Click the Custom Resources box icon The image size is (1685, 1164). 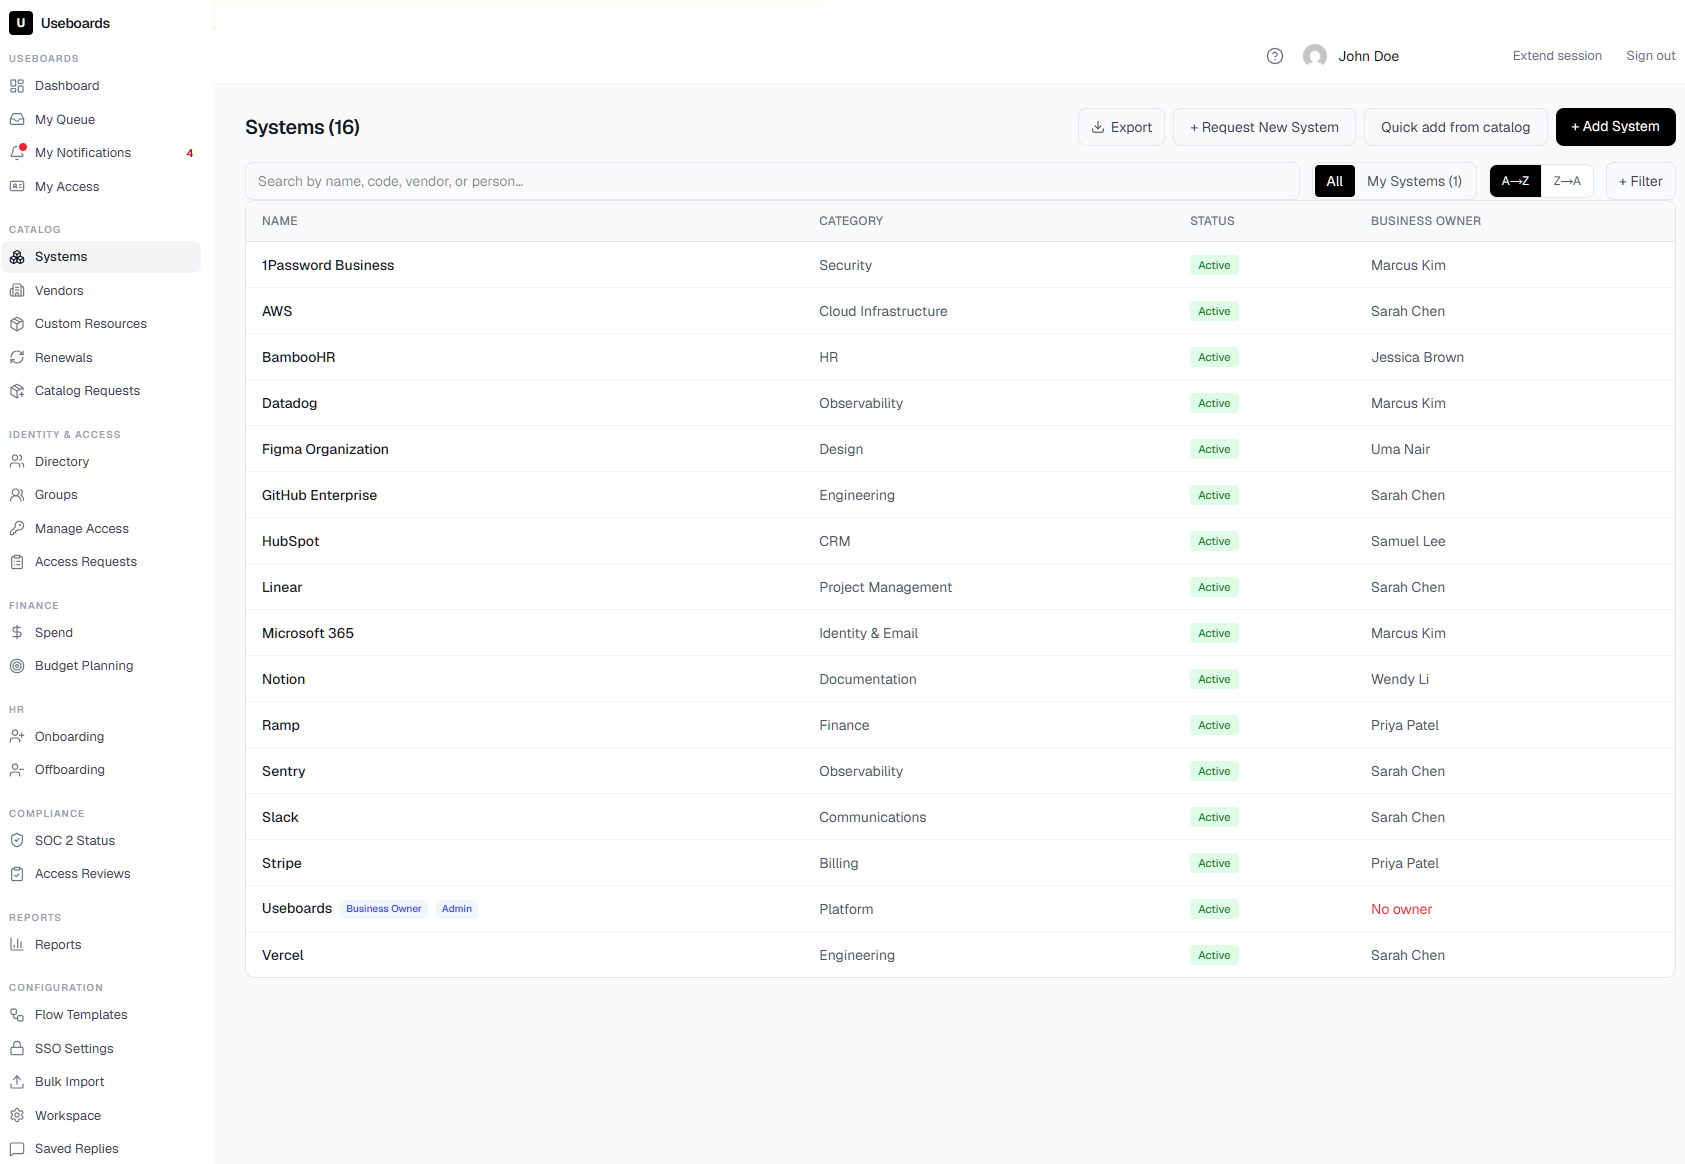[x=17, y=324]
